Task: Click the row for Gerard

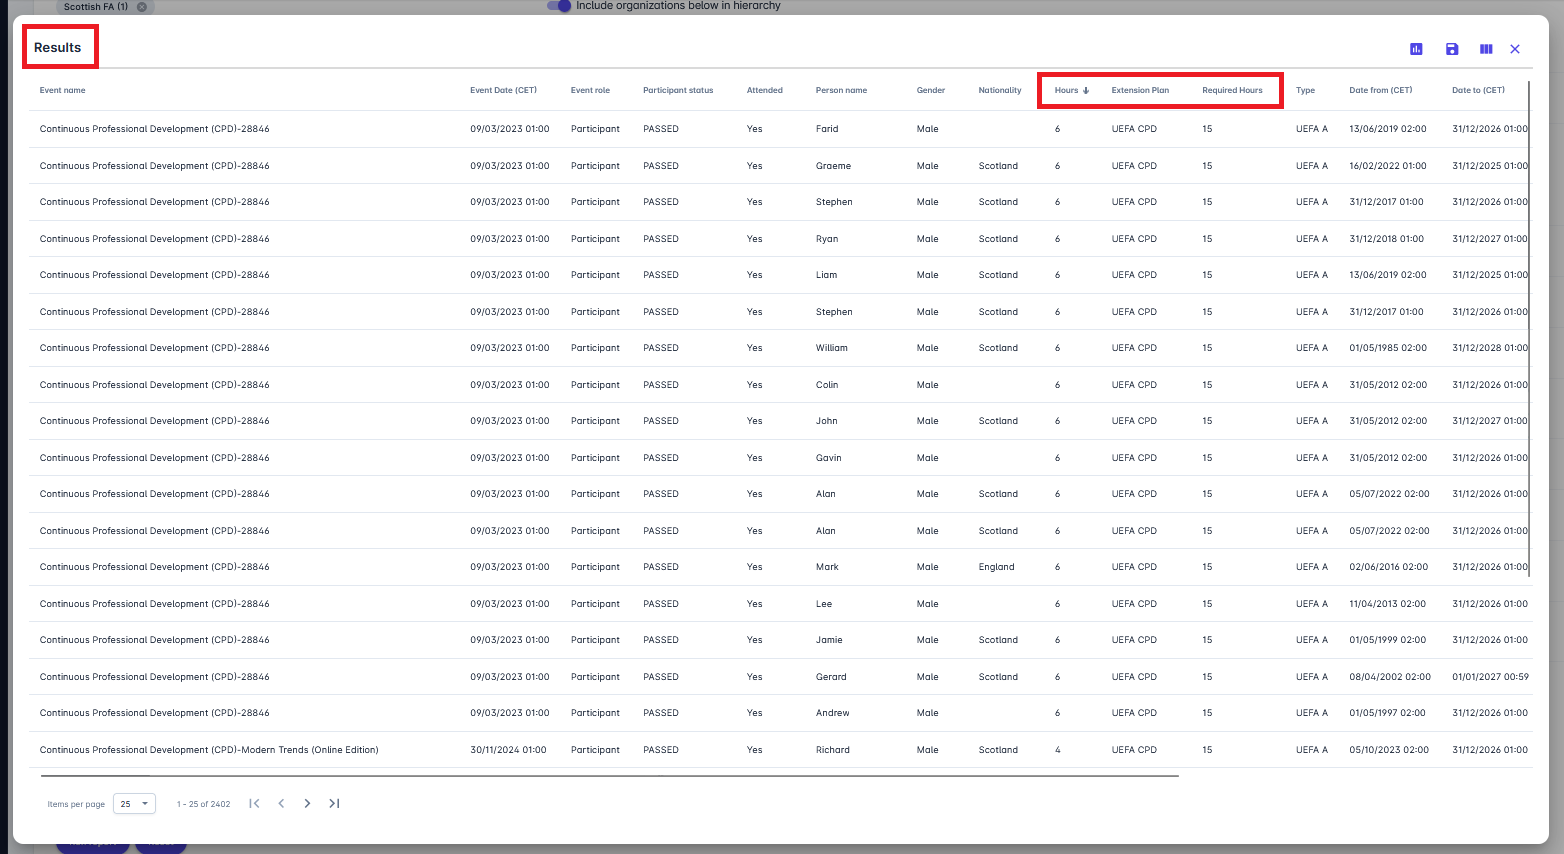Action: click(831, 677)
